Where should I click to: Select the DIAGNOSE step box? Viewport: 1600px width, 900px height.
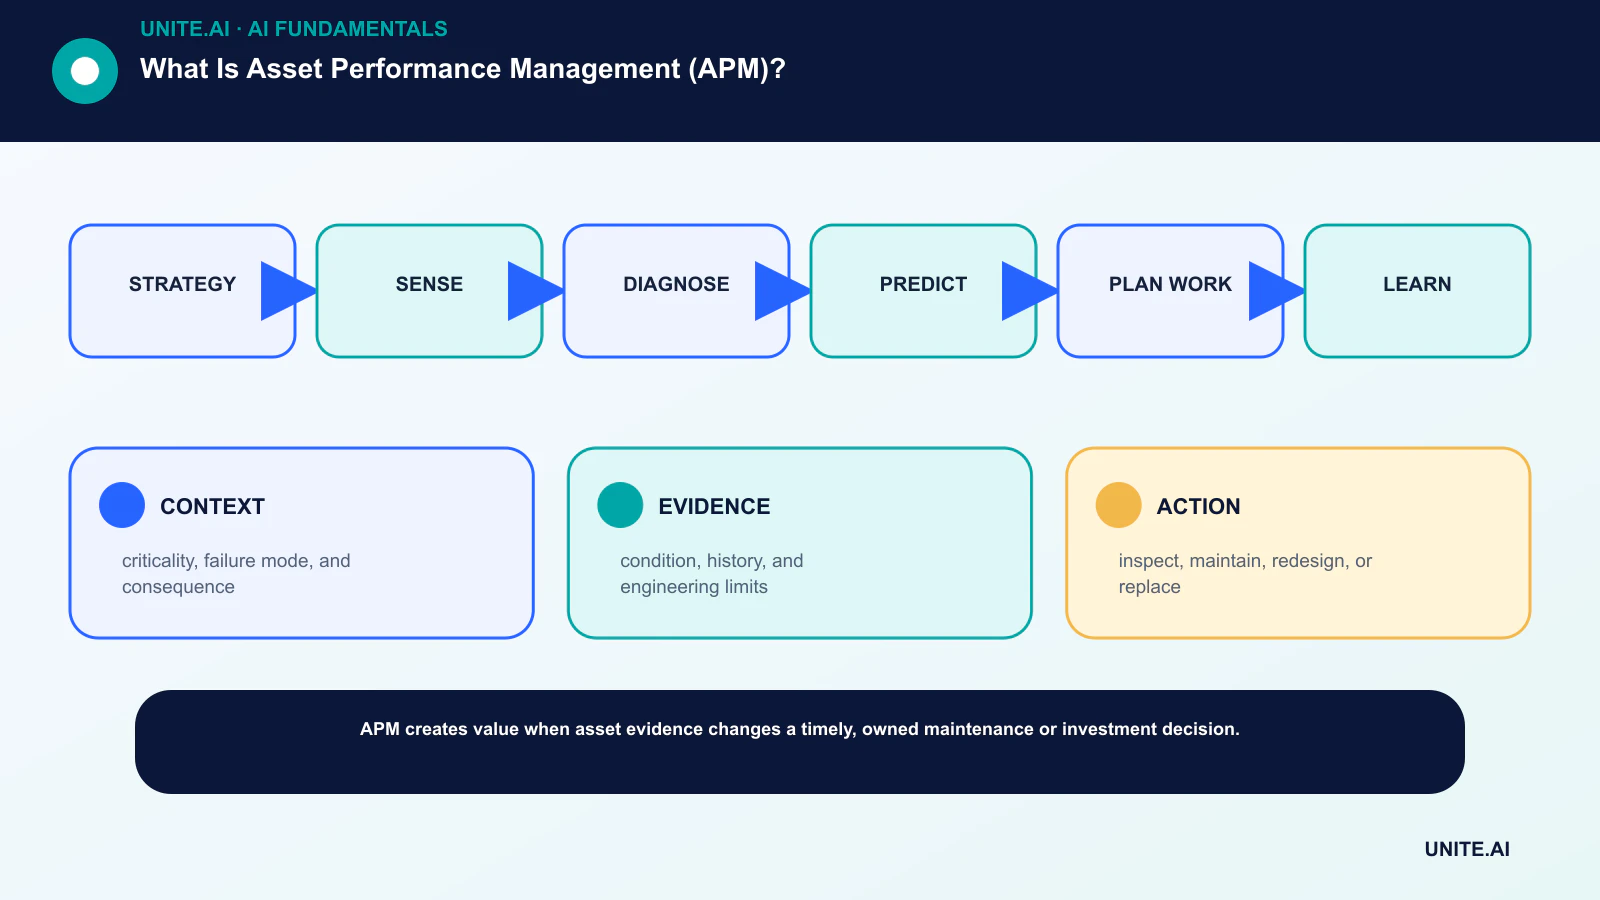click(x=676, y=291)
